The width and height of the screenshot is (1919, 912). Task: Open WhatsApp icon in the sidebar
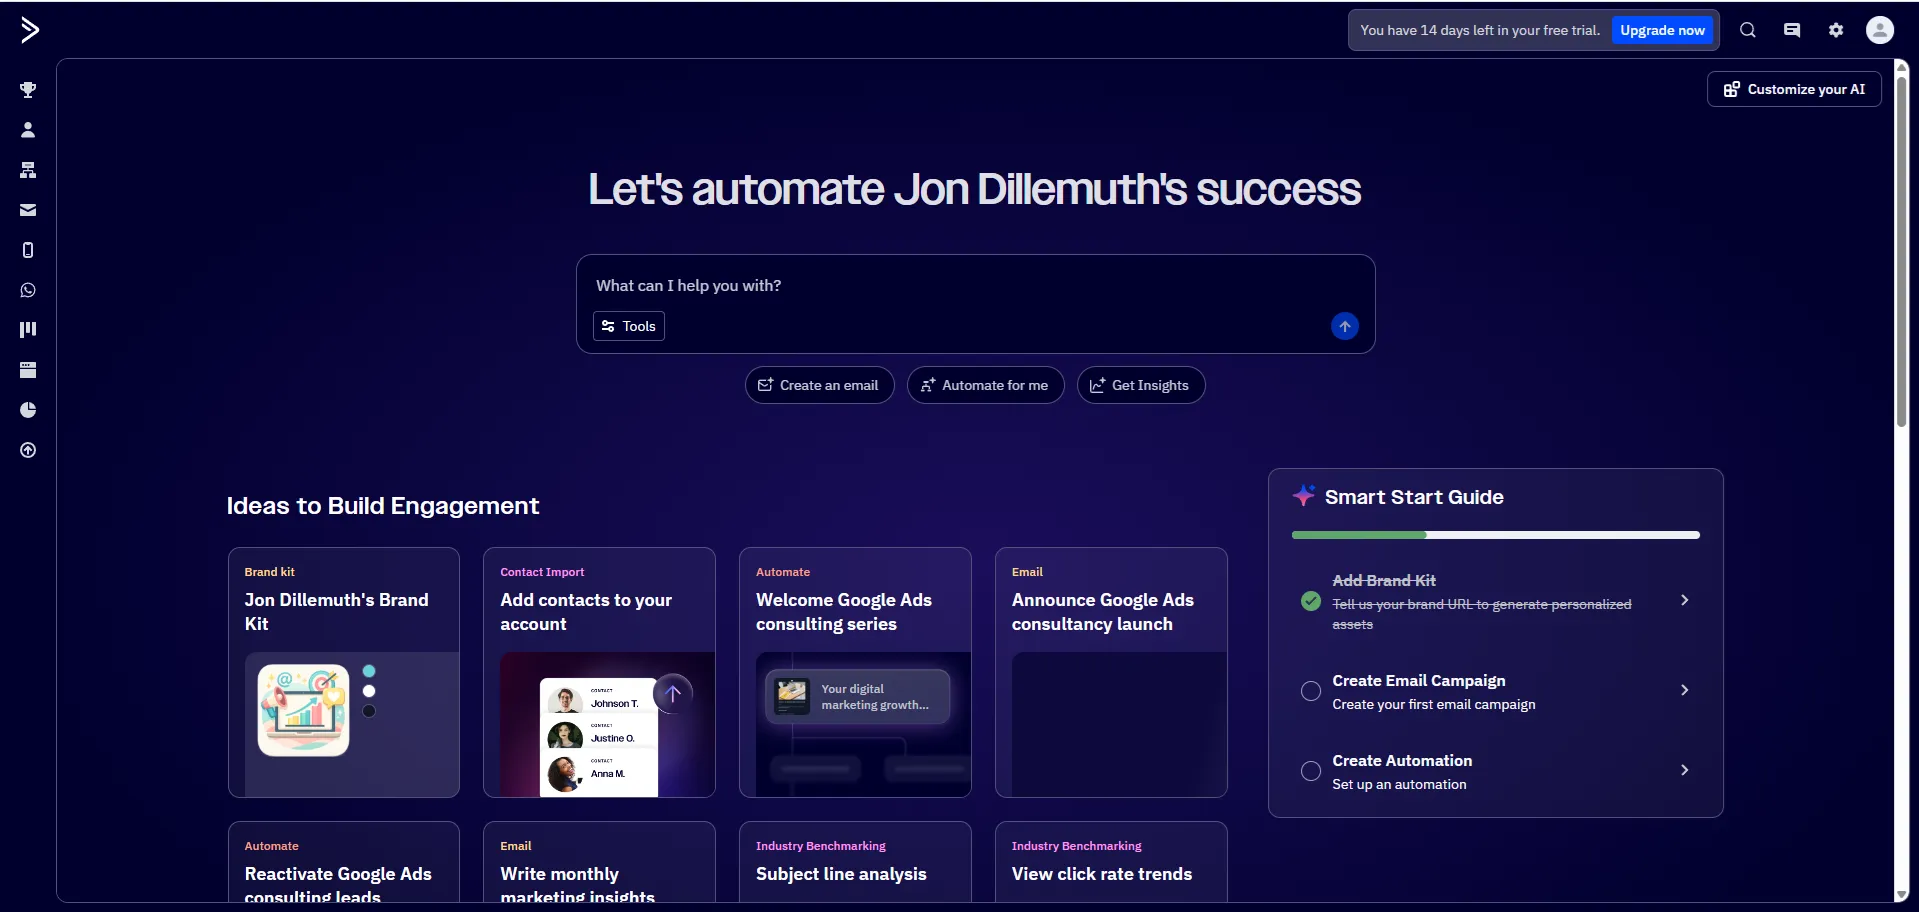pos(28,290)
